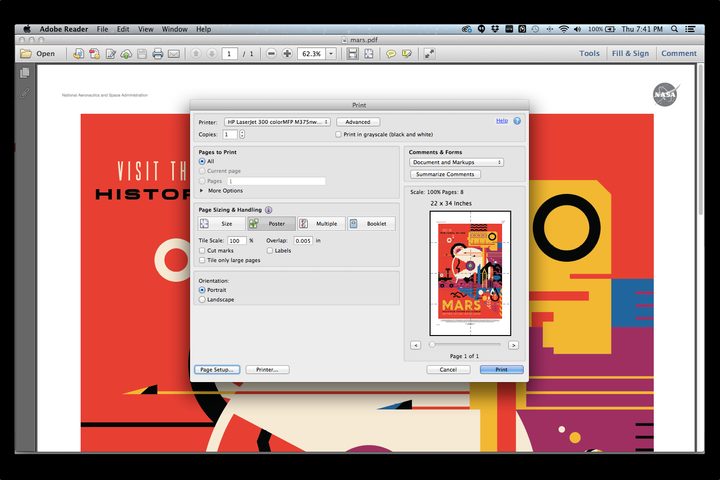Open the Dropbox menu bar icon
The image size is (720, 480).
495,29
